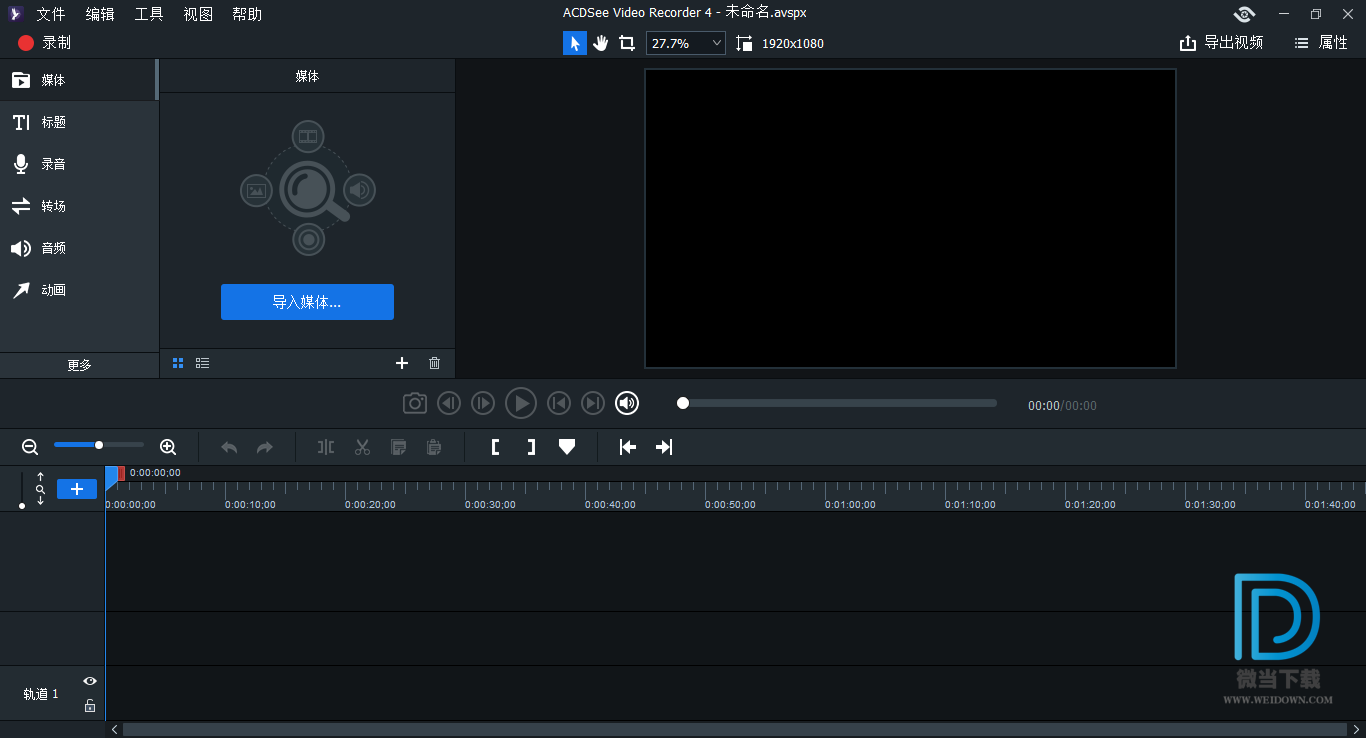This screenshot has width=1366, height=738.
Task: Select the 转场 transitions item
Action: click(x=79, y=206)
